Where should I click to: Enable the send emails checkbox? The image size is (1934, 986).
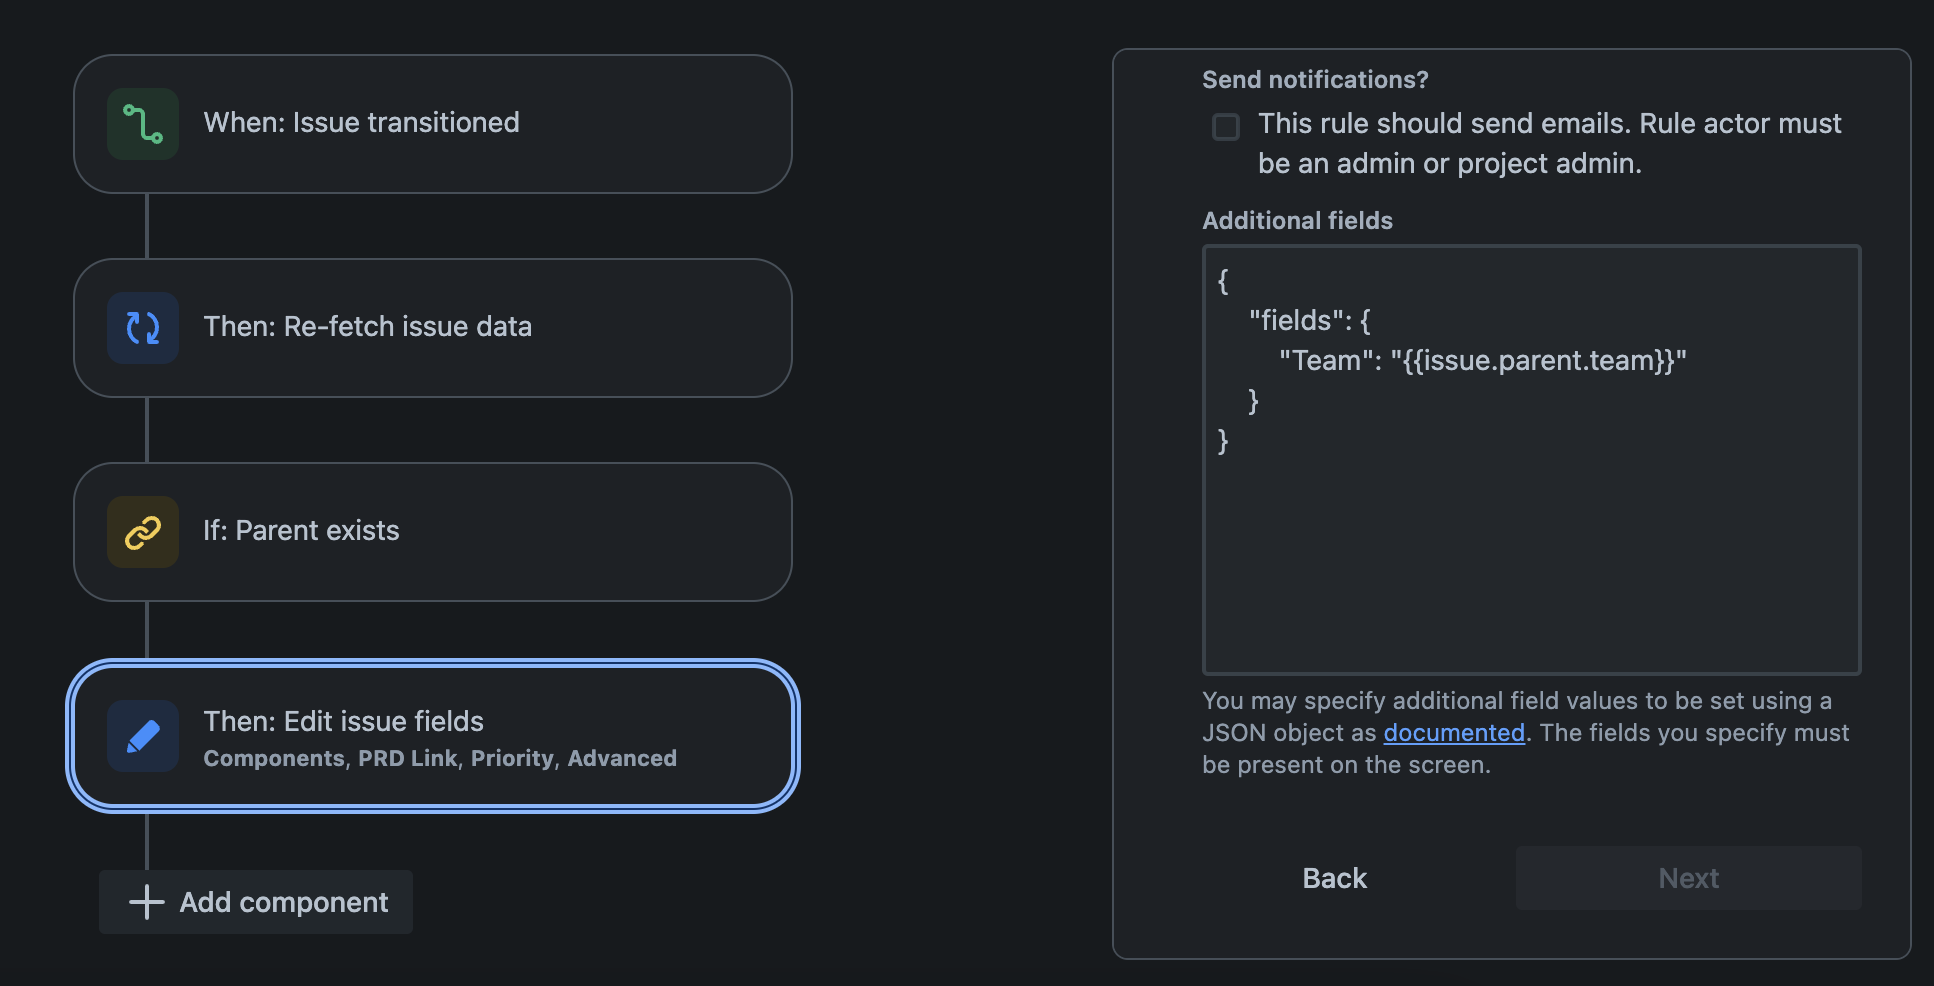coord(1226,127)
